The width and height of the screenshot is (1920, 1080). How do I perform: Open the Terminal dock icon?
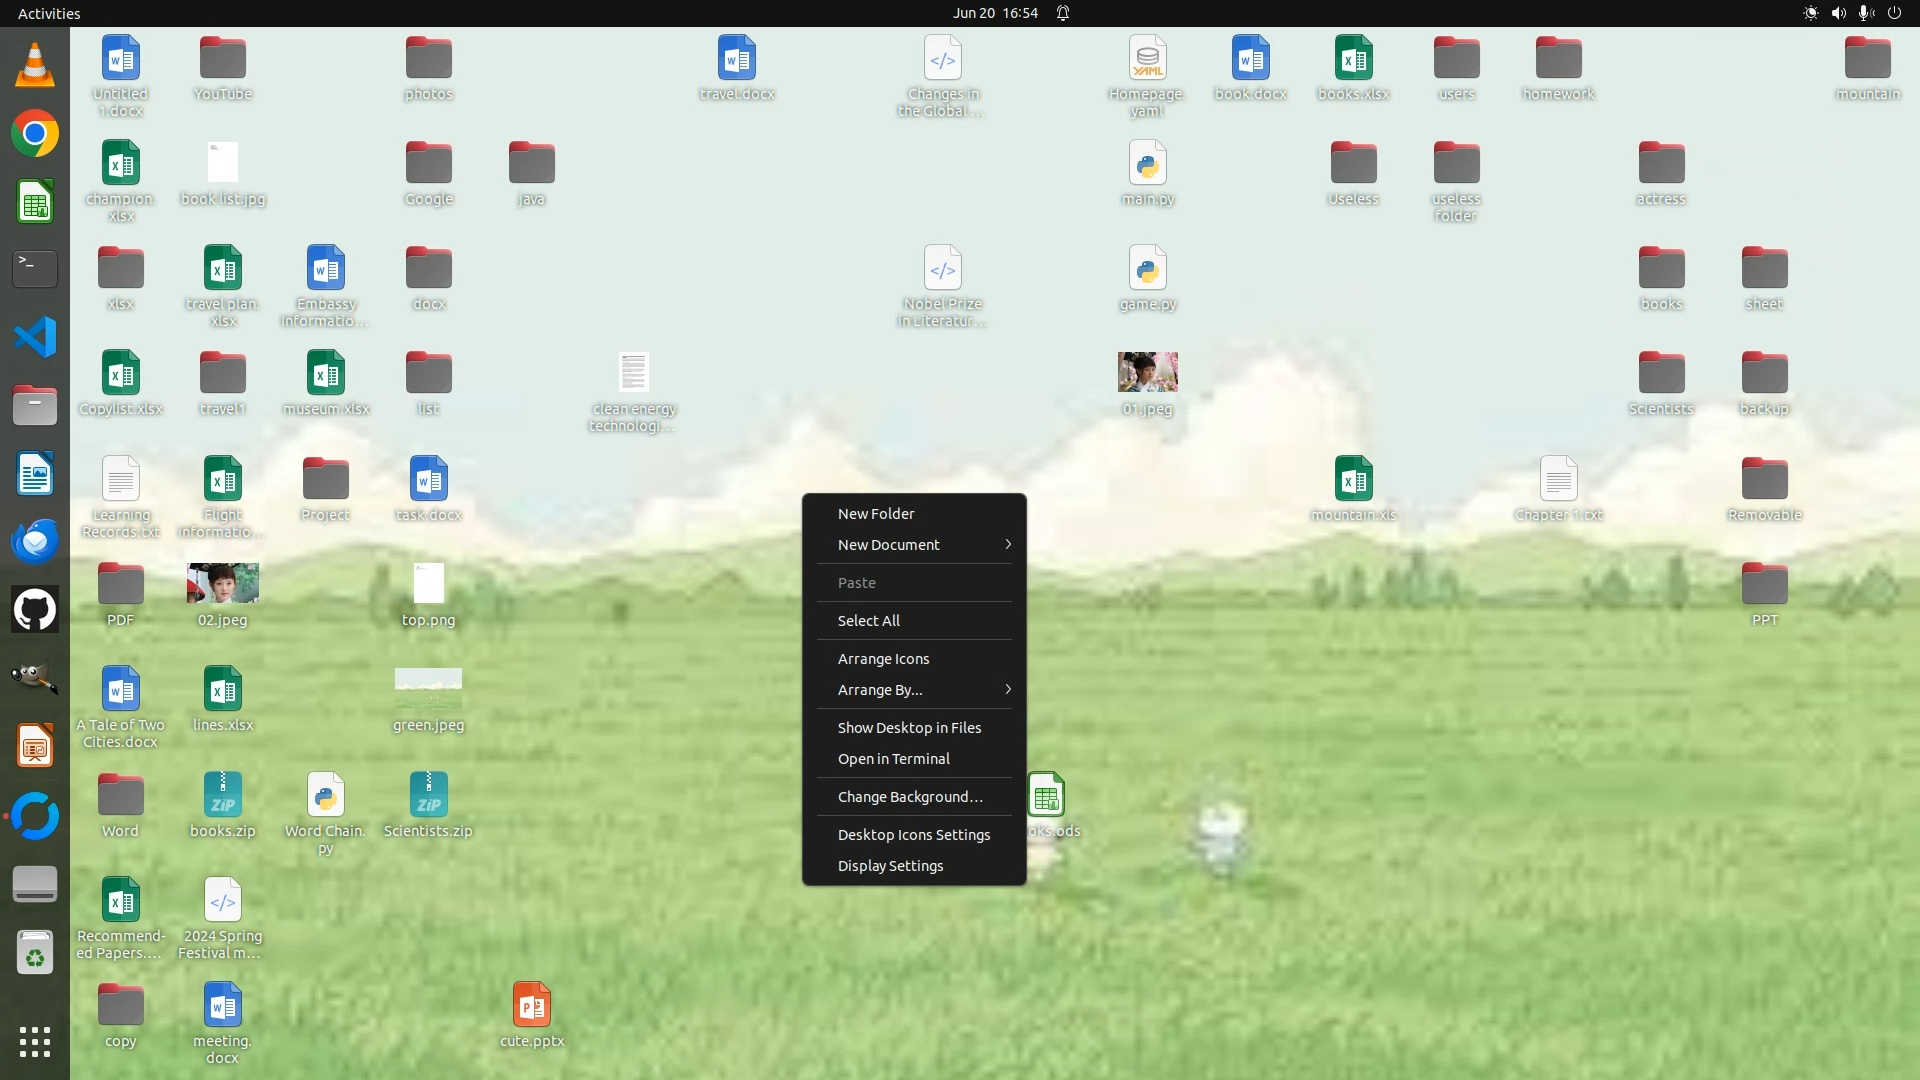click(35, 268)
